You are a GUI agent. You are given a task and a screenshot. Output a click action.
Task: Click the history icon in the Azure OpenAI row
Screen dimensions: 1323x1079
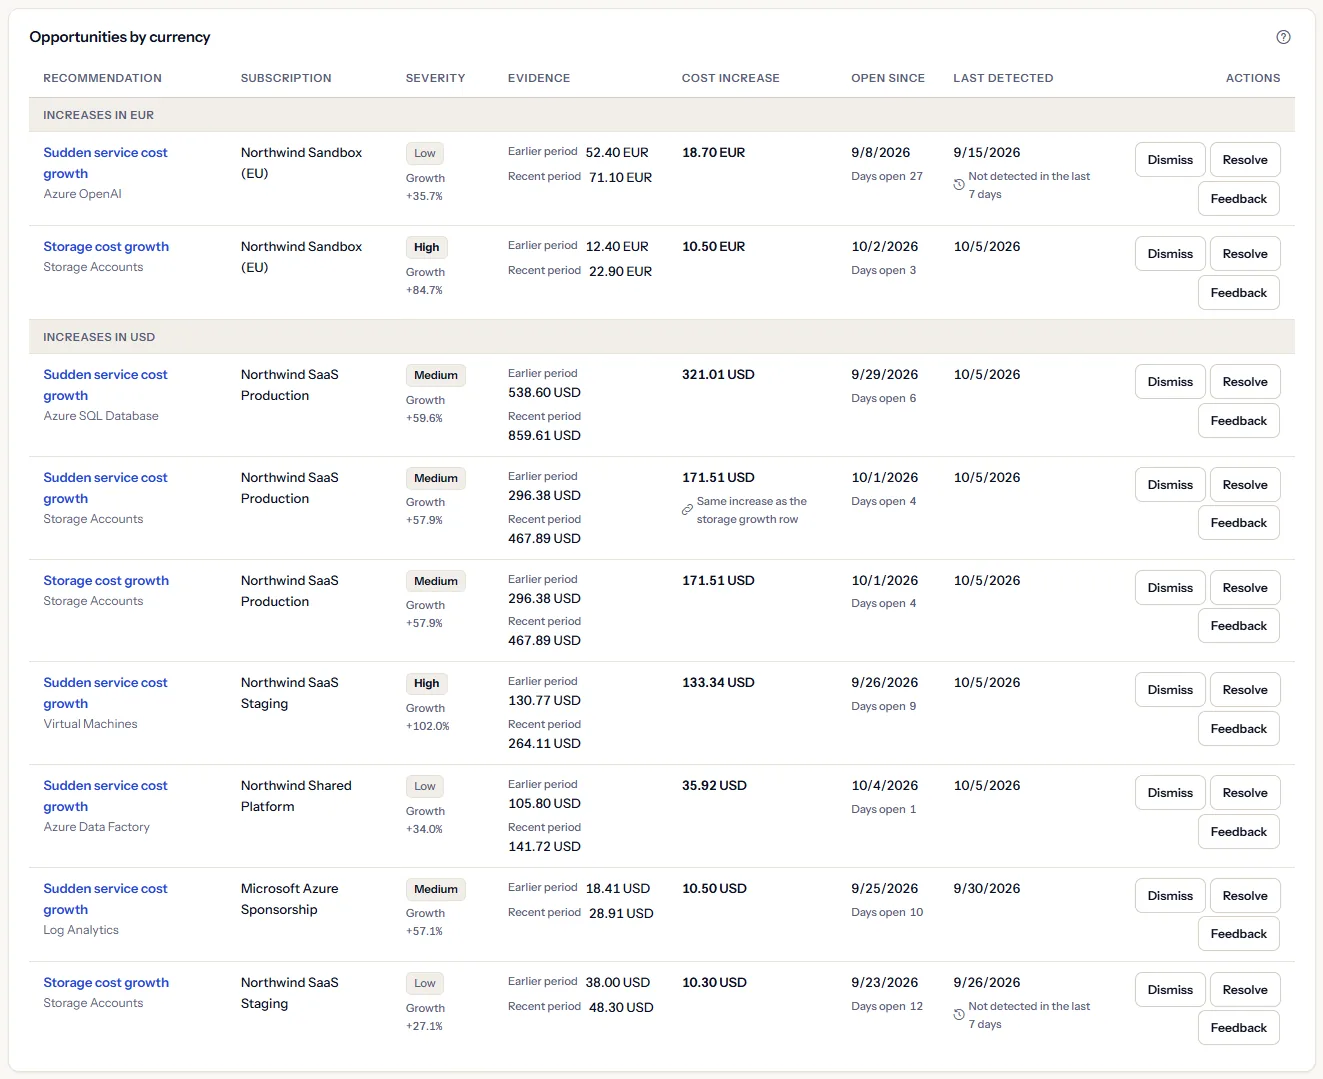(x=959, y=185)
